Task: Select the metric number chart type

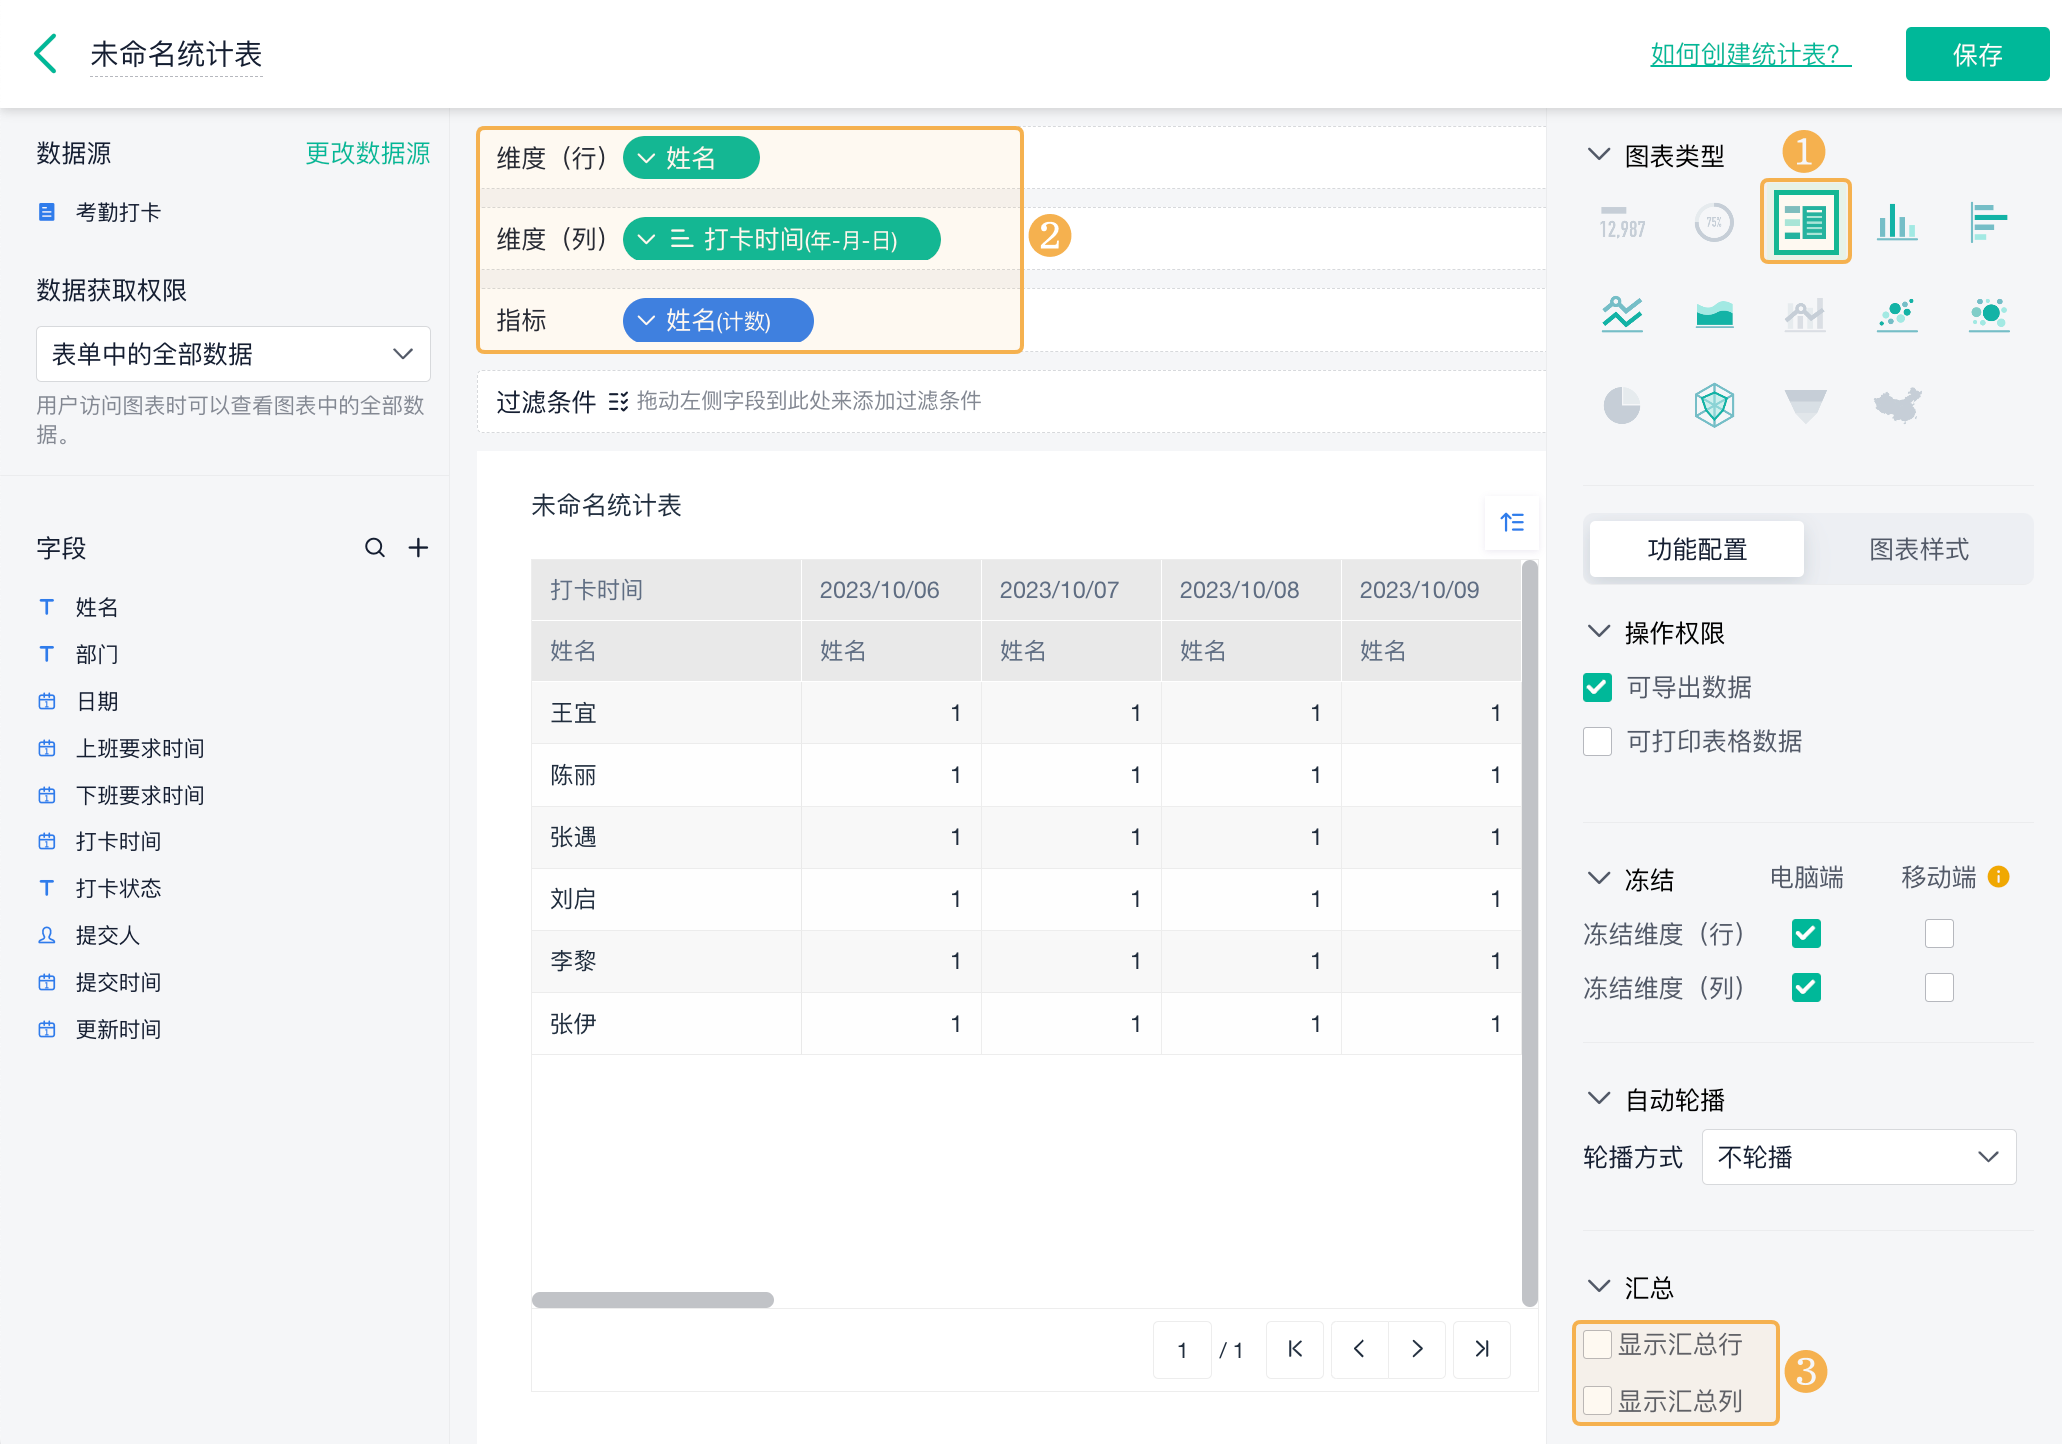Action: coord(1622,222)
